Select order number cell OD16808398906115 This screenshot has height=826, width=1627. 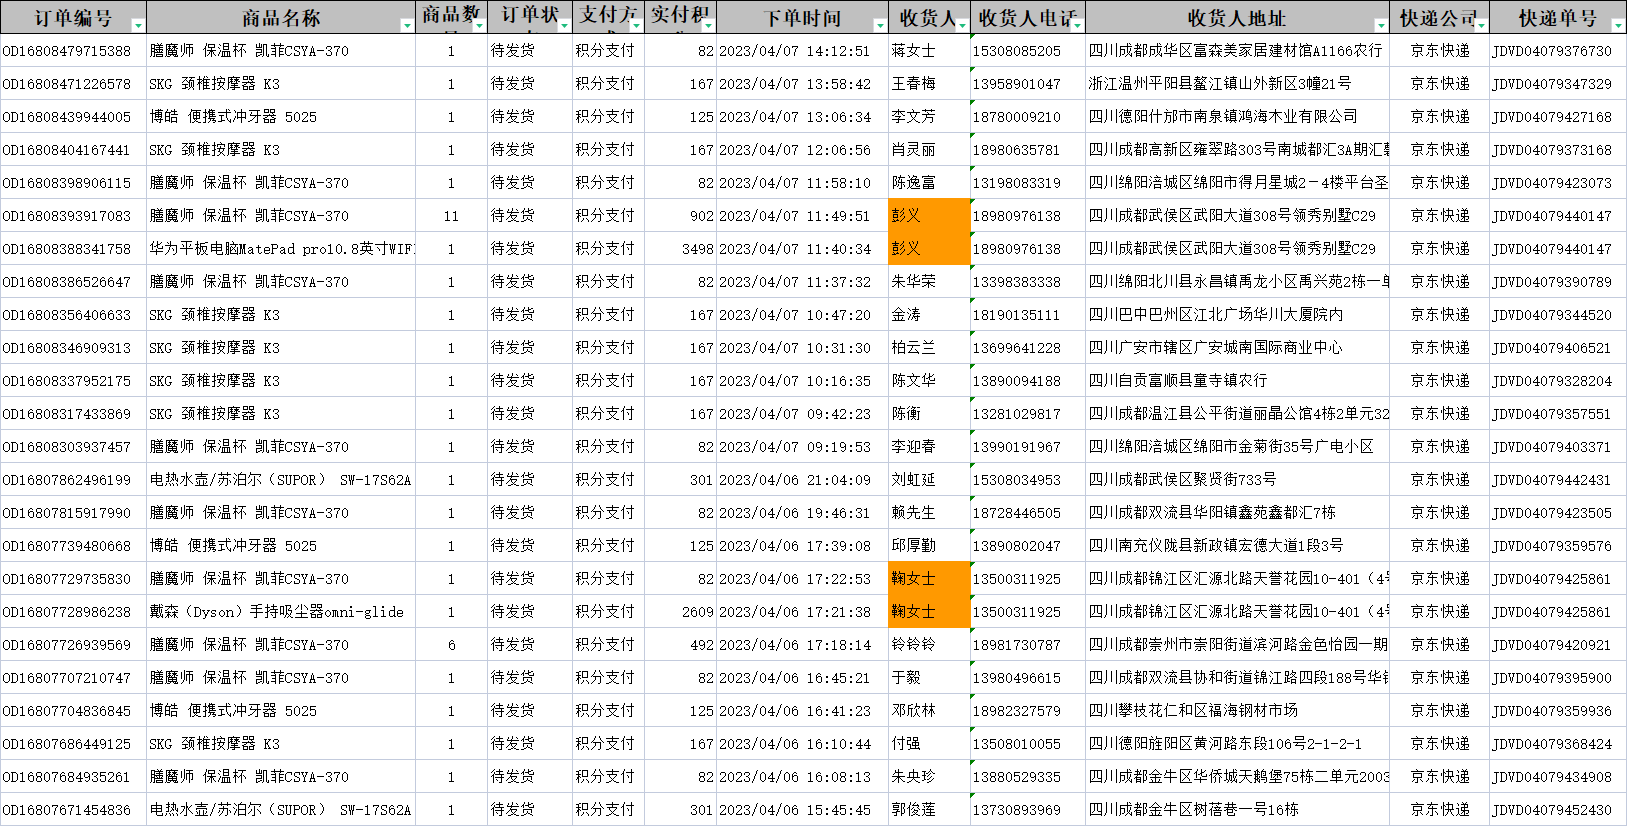[x=73, y=182]
